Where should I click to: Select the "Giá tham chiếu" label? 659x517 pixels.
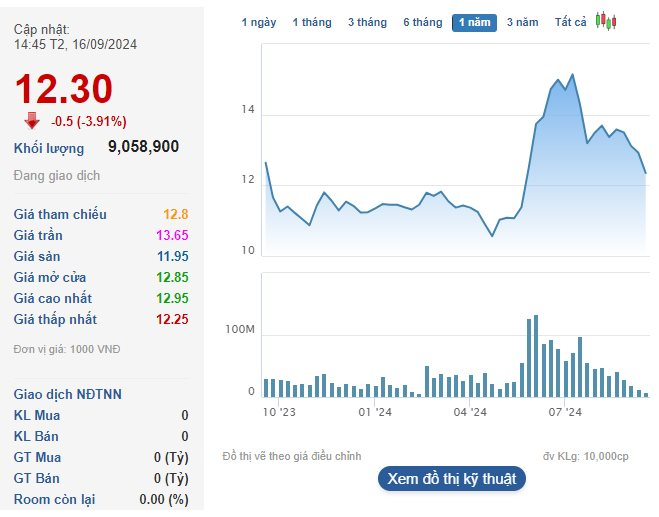coord(60,214)
